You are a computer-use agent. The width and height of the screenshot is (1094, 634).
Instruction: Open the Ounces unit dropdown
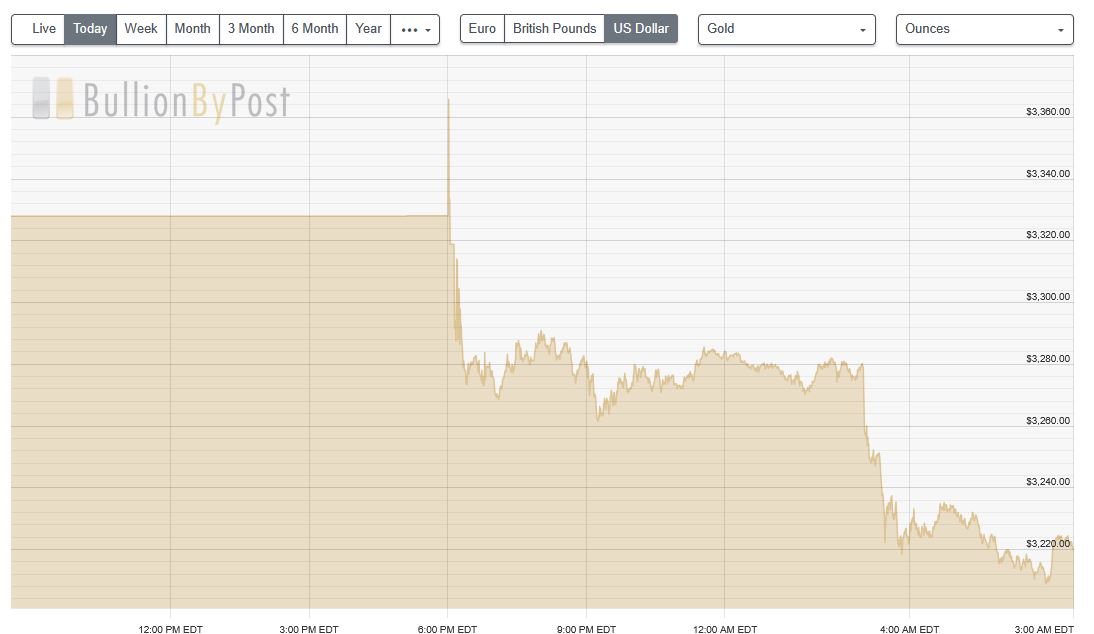[984, 29]
